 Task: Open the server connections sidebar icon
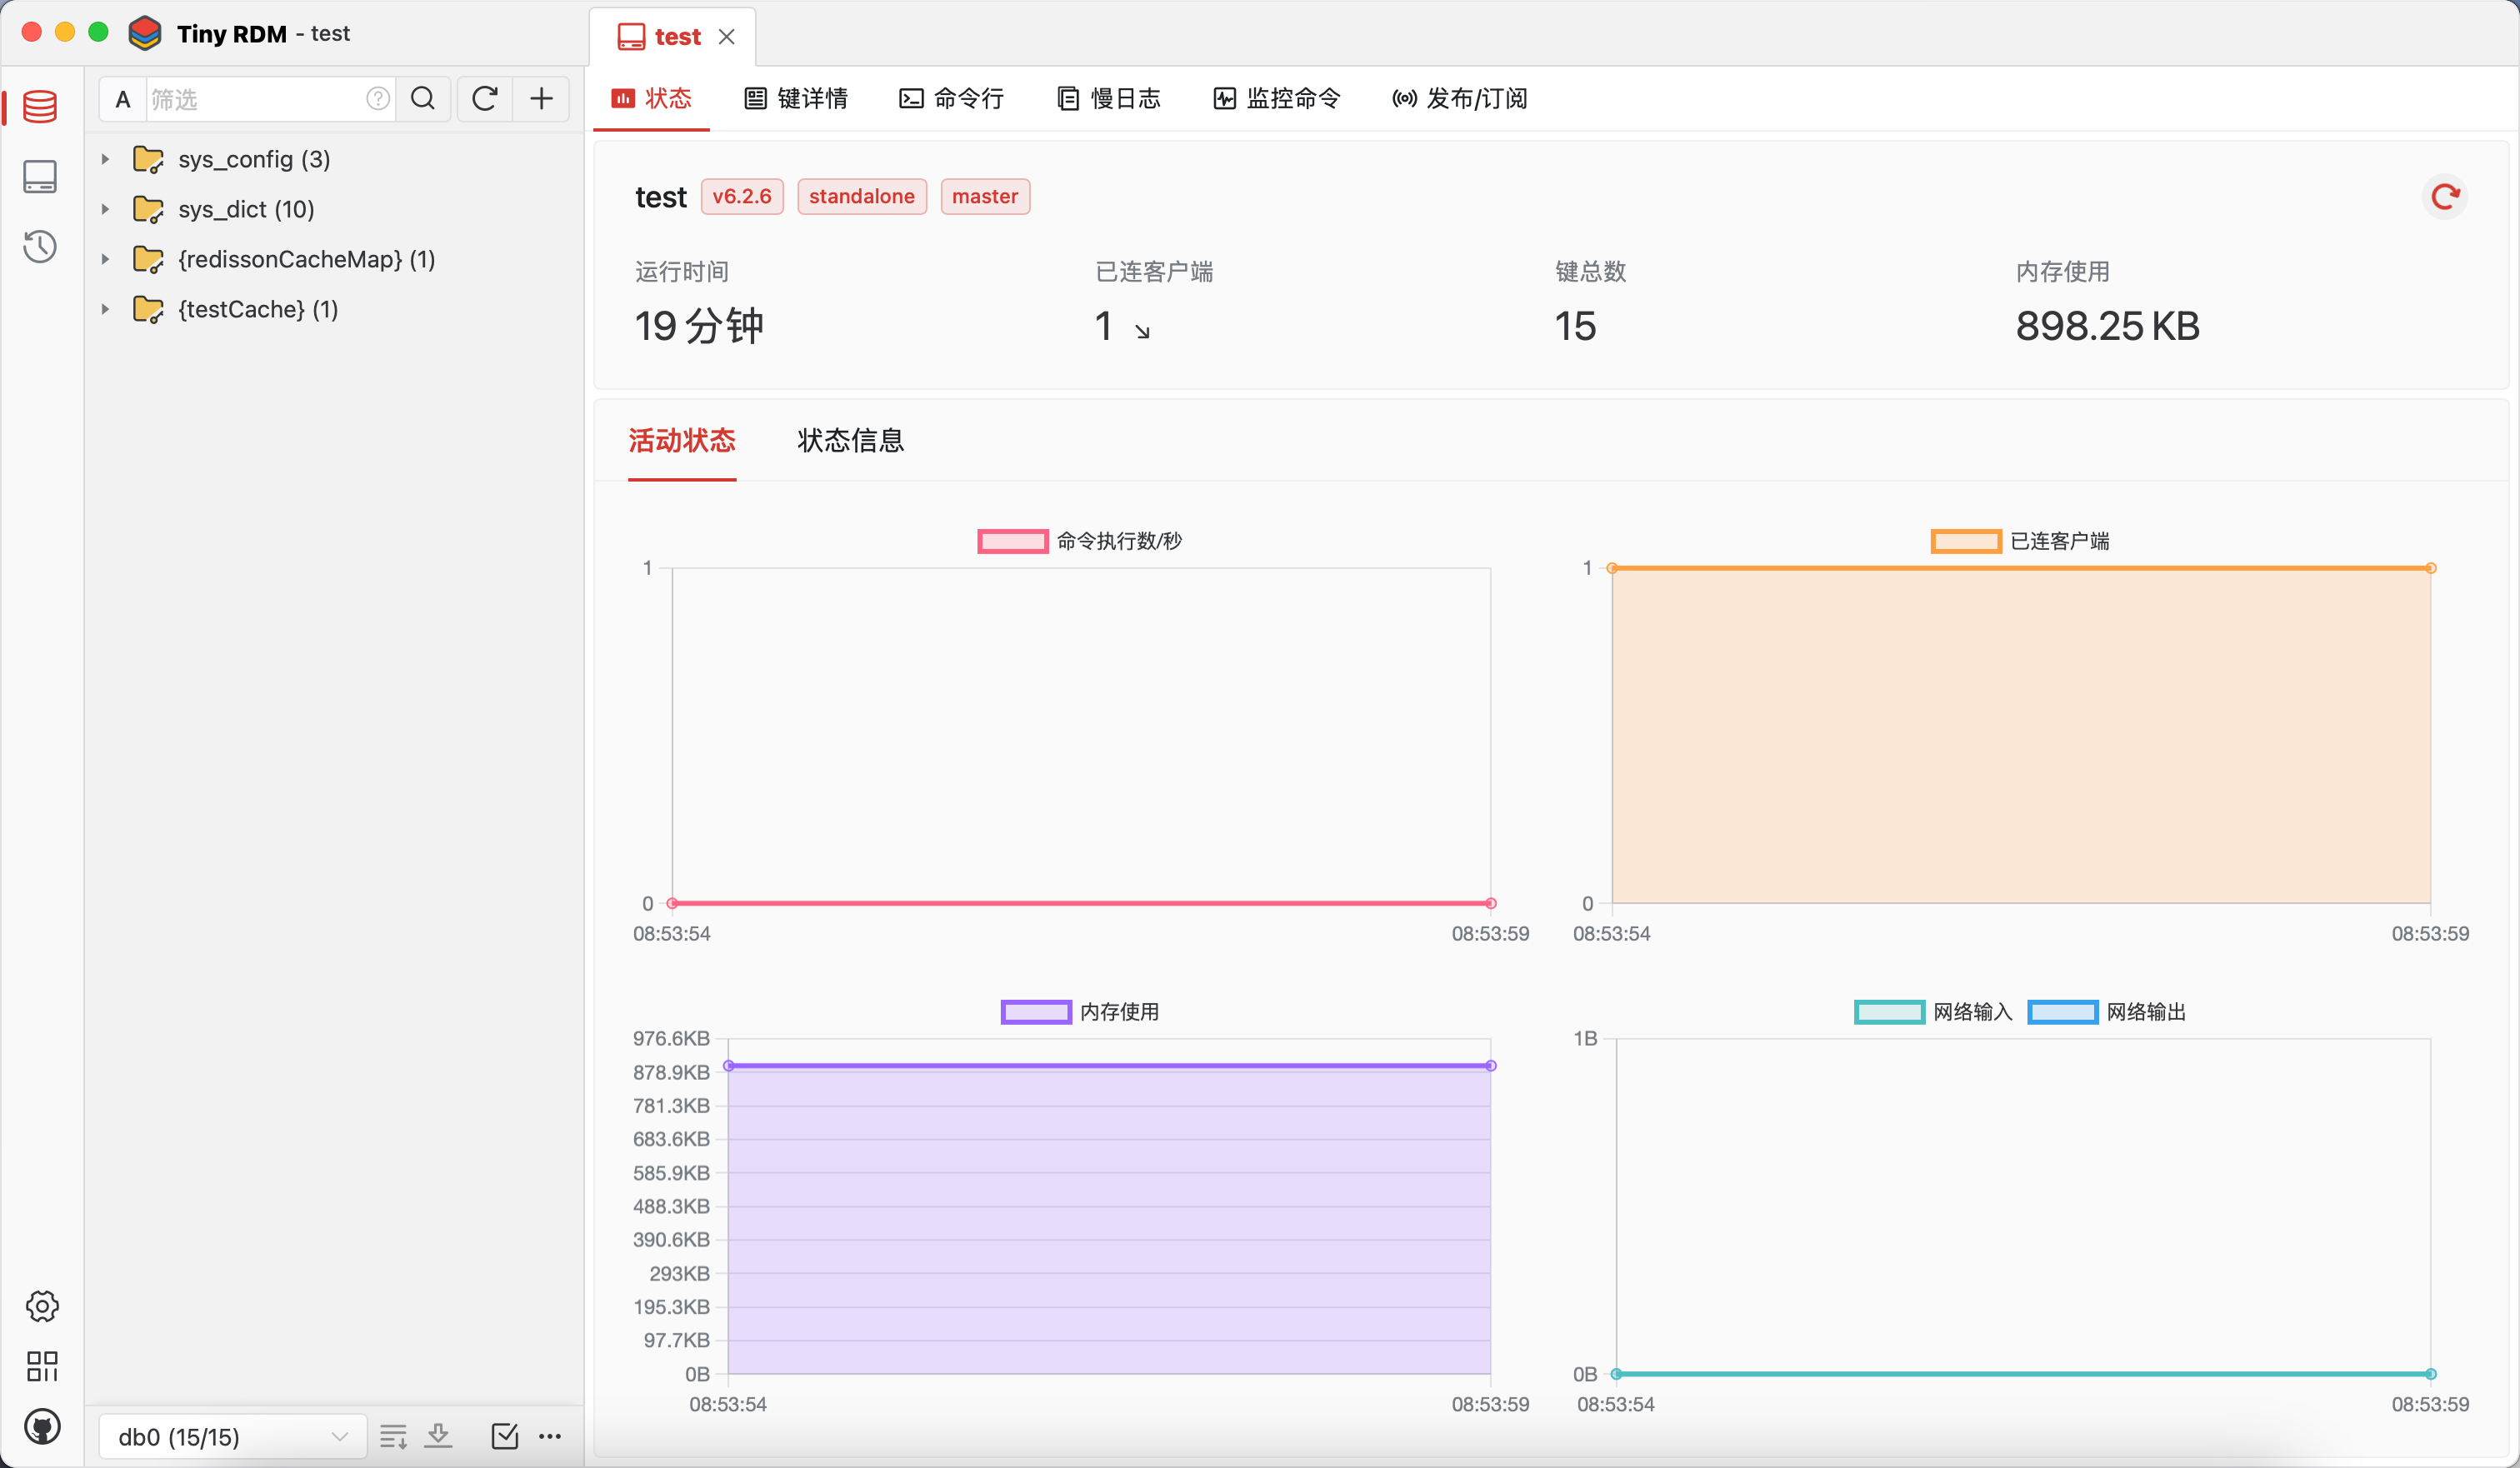pos(40,177)
